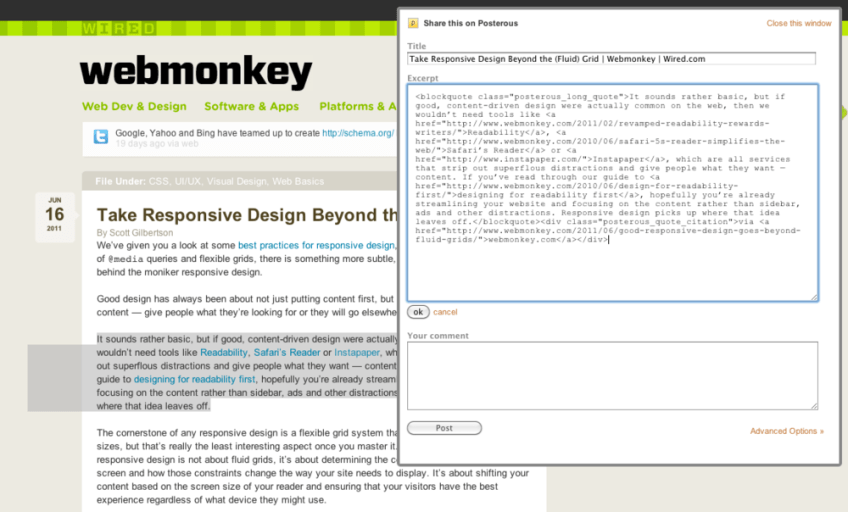Close this window link in dialog
The height and width of the screenshot is (512, 848).
point(798,22)
